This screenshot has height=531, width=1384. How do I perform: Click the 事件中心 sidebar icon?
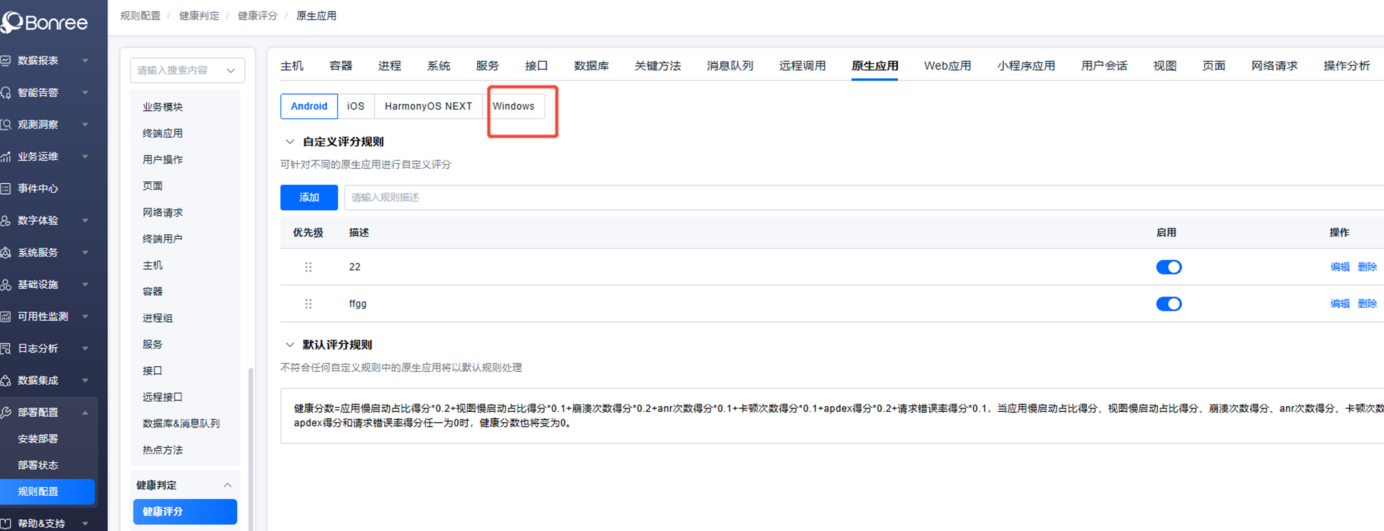pyautogui.click(x=6, y=189)
